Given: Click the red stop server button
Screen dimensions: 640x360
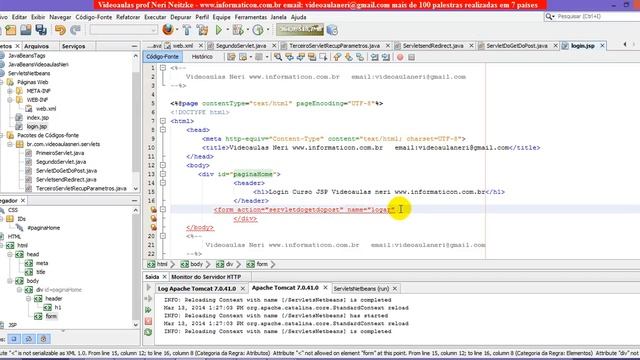Looking at the screenshot, I should [x=148, y=321].
